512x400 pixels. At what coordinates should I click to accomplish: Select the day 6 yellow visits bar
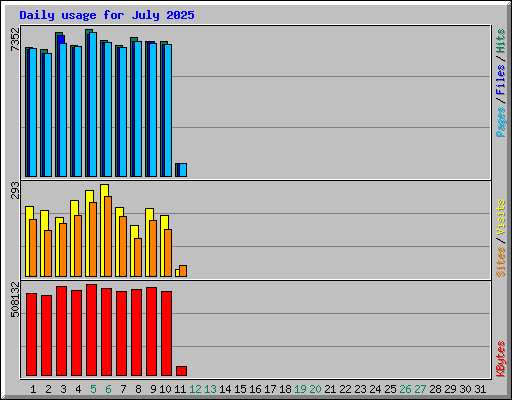pos(103,230)
